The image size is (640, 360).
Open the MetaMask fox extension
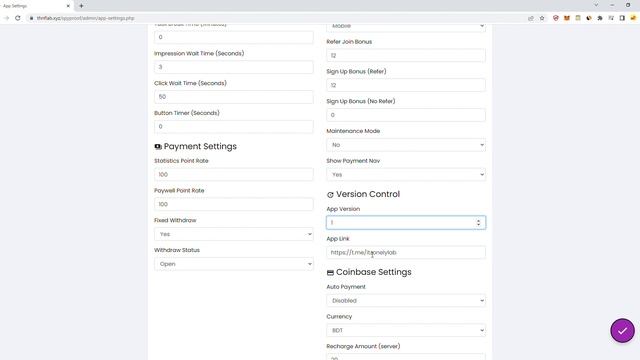567,18
